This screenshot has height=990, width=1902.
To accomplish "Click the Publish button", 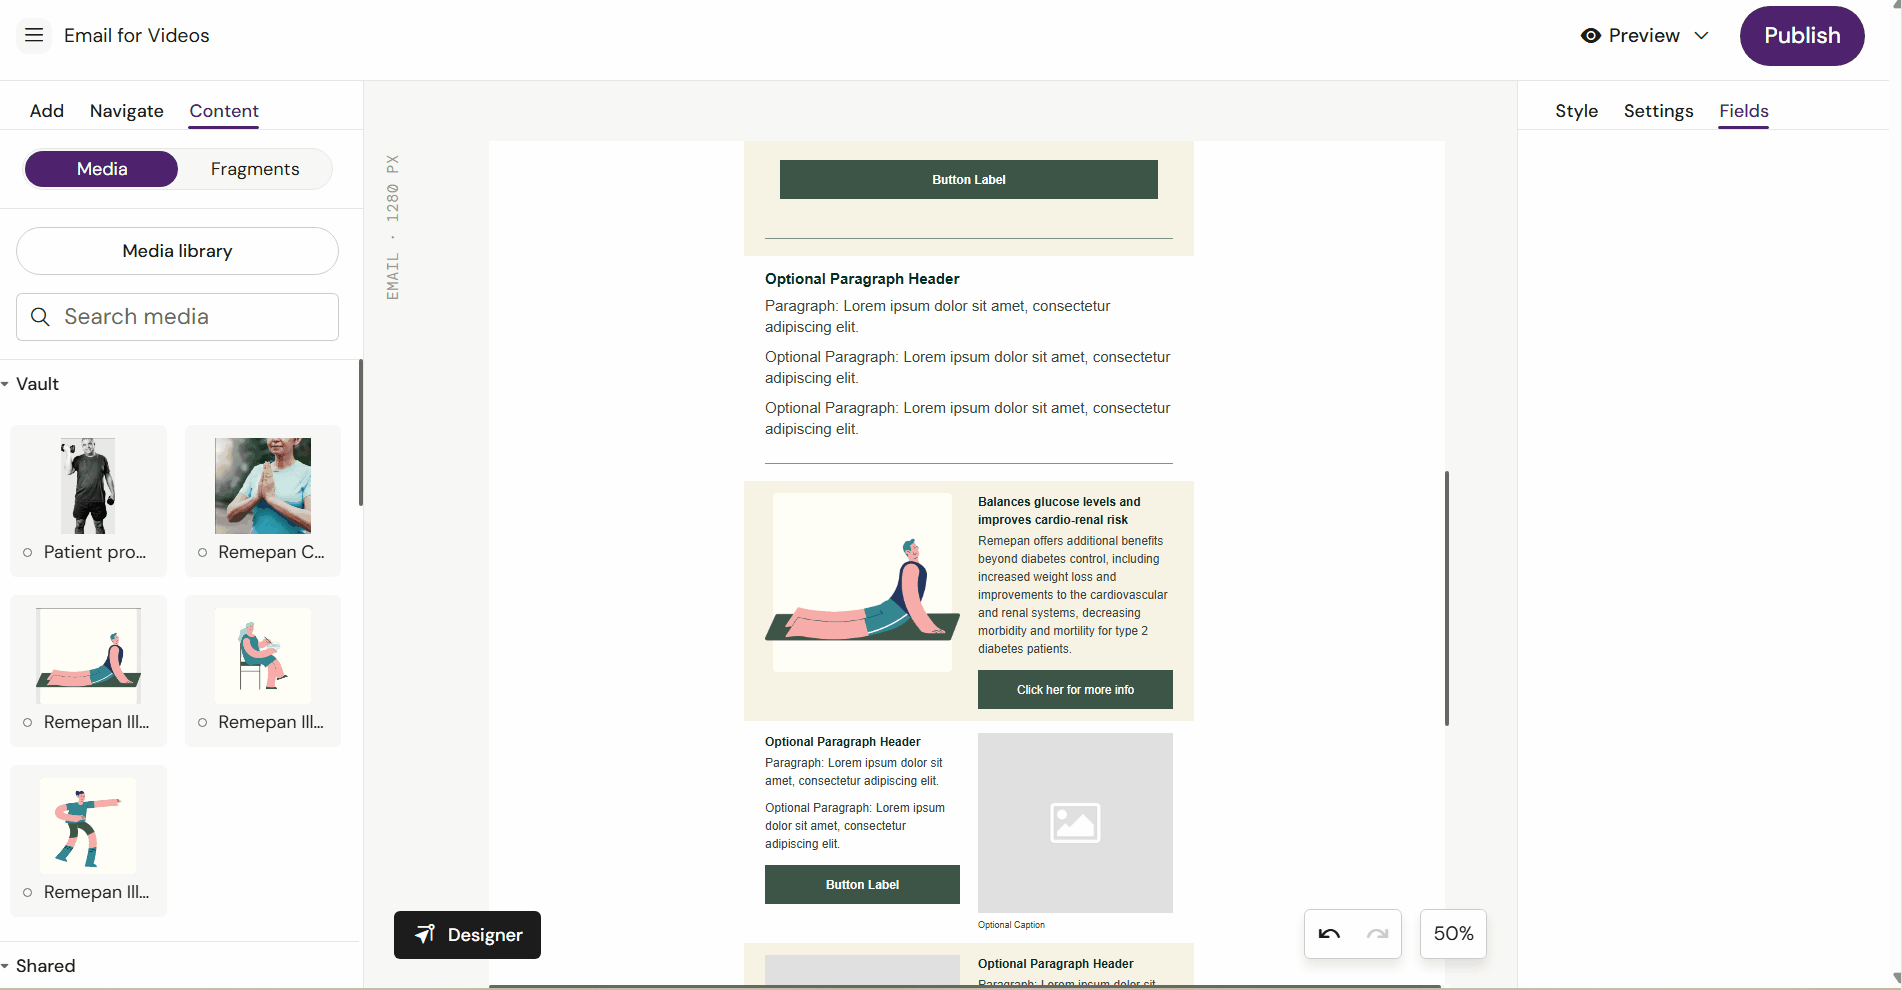I will [x=1801, y=36].
